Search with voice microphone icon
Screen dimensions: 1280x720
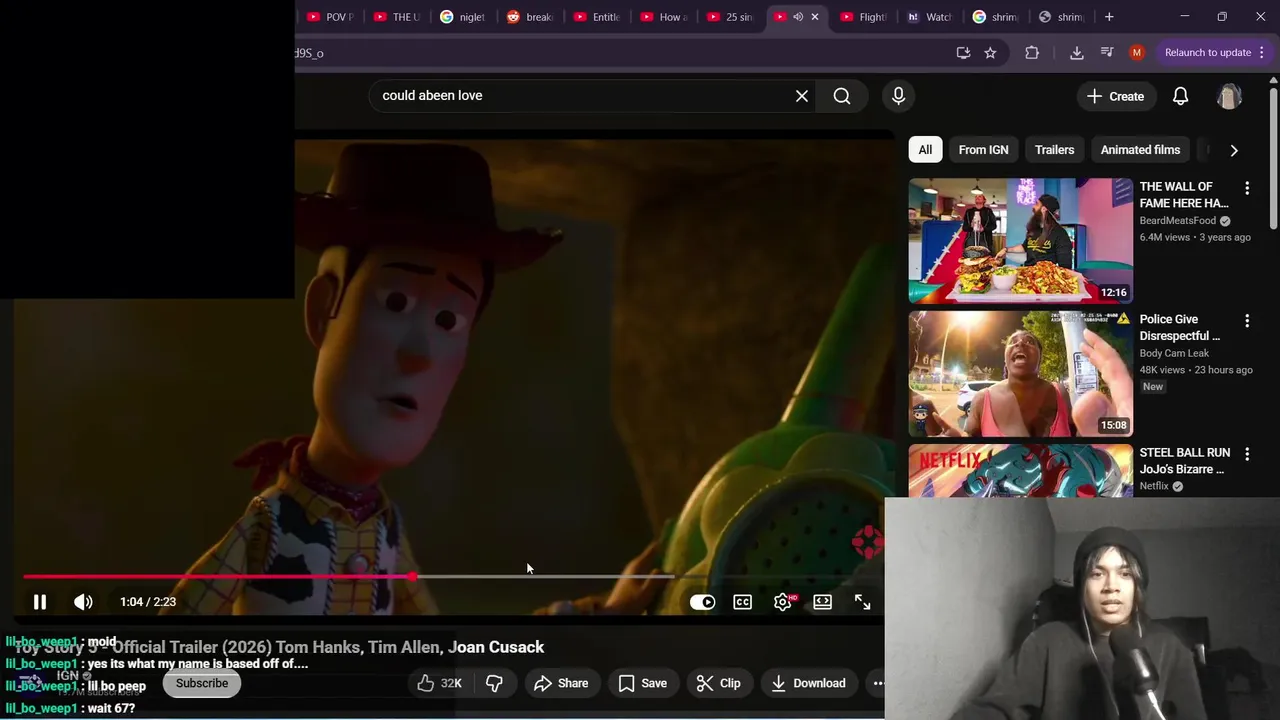coord(898,96)
